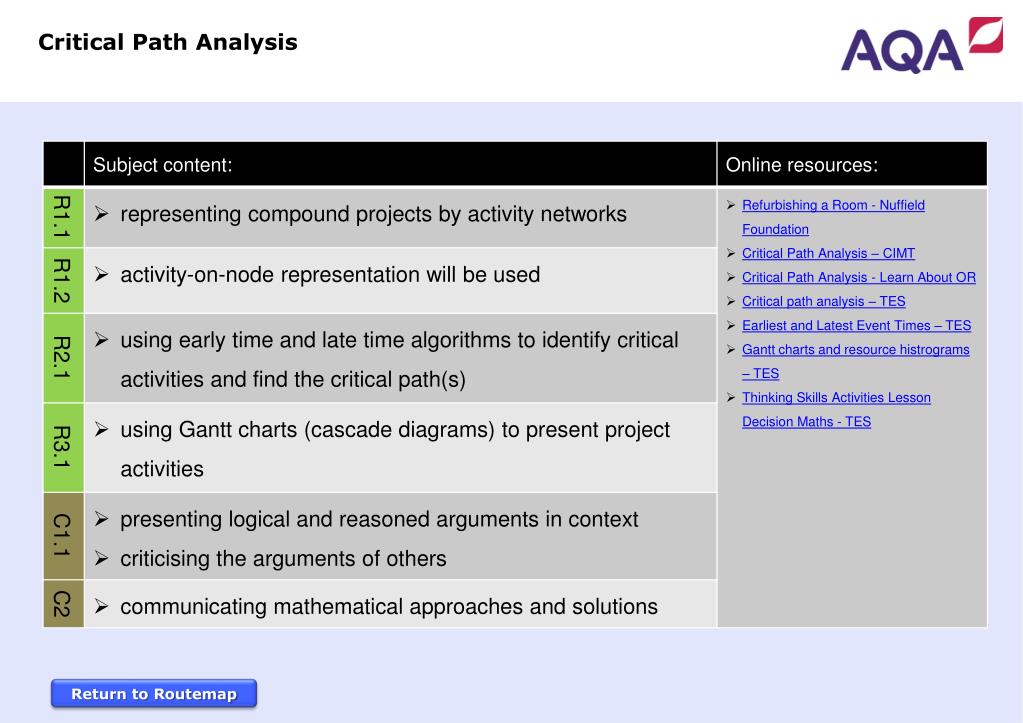Select the R1.1 row label cell
Viewport: 1023px width, 723px height.
63,217
